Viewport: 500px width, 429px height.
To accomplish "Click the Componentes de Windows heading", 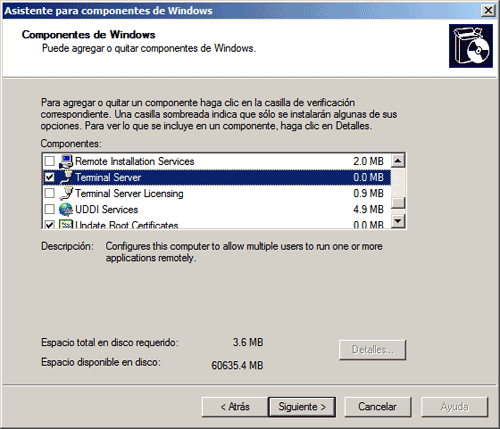I will click(89, 35).
